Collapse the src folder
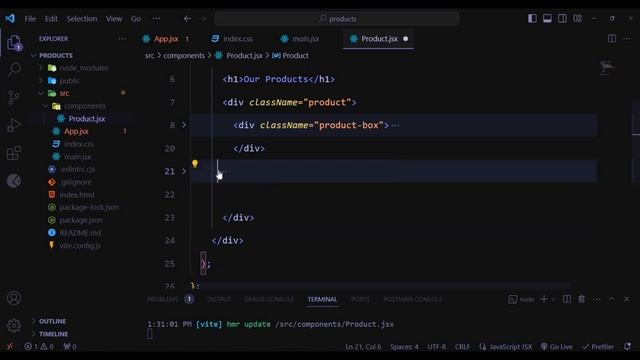640x360 pixels. 41,93
